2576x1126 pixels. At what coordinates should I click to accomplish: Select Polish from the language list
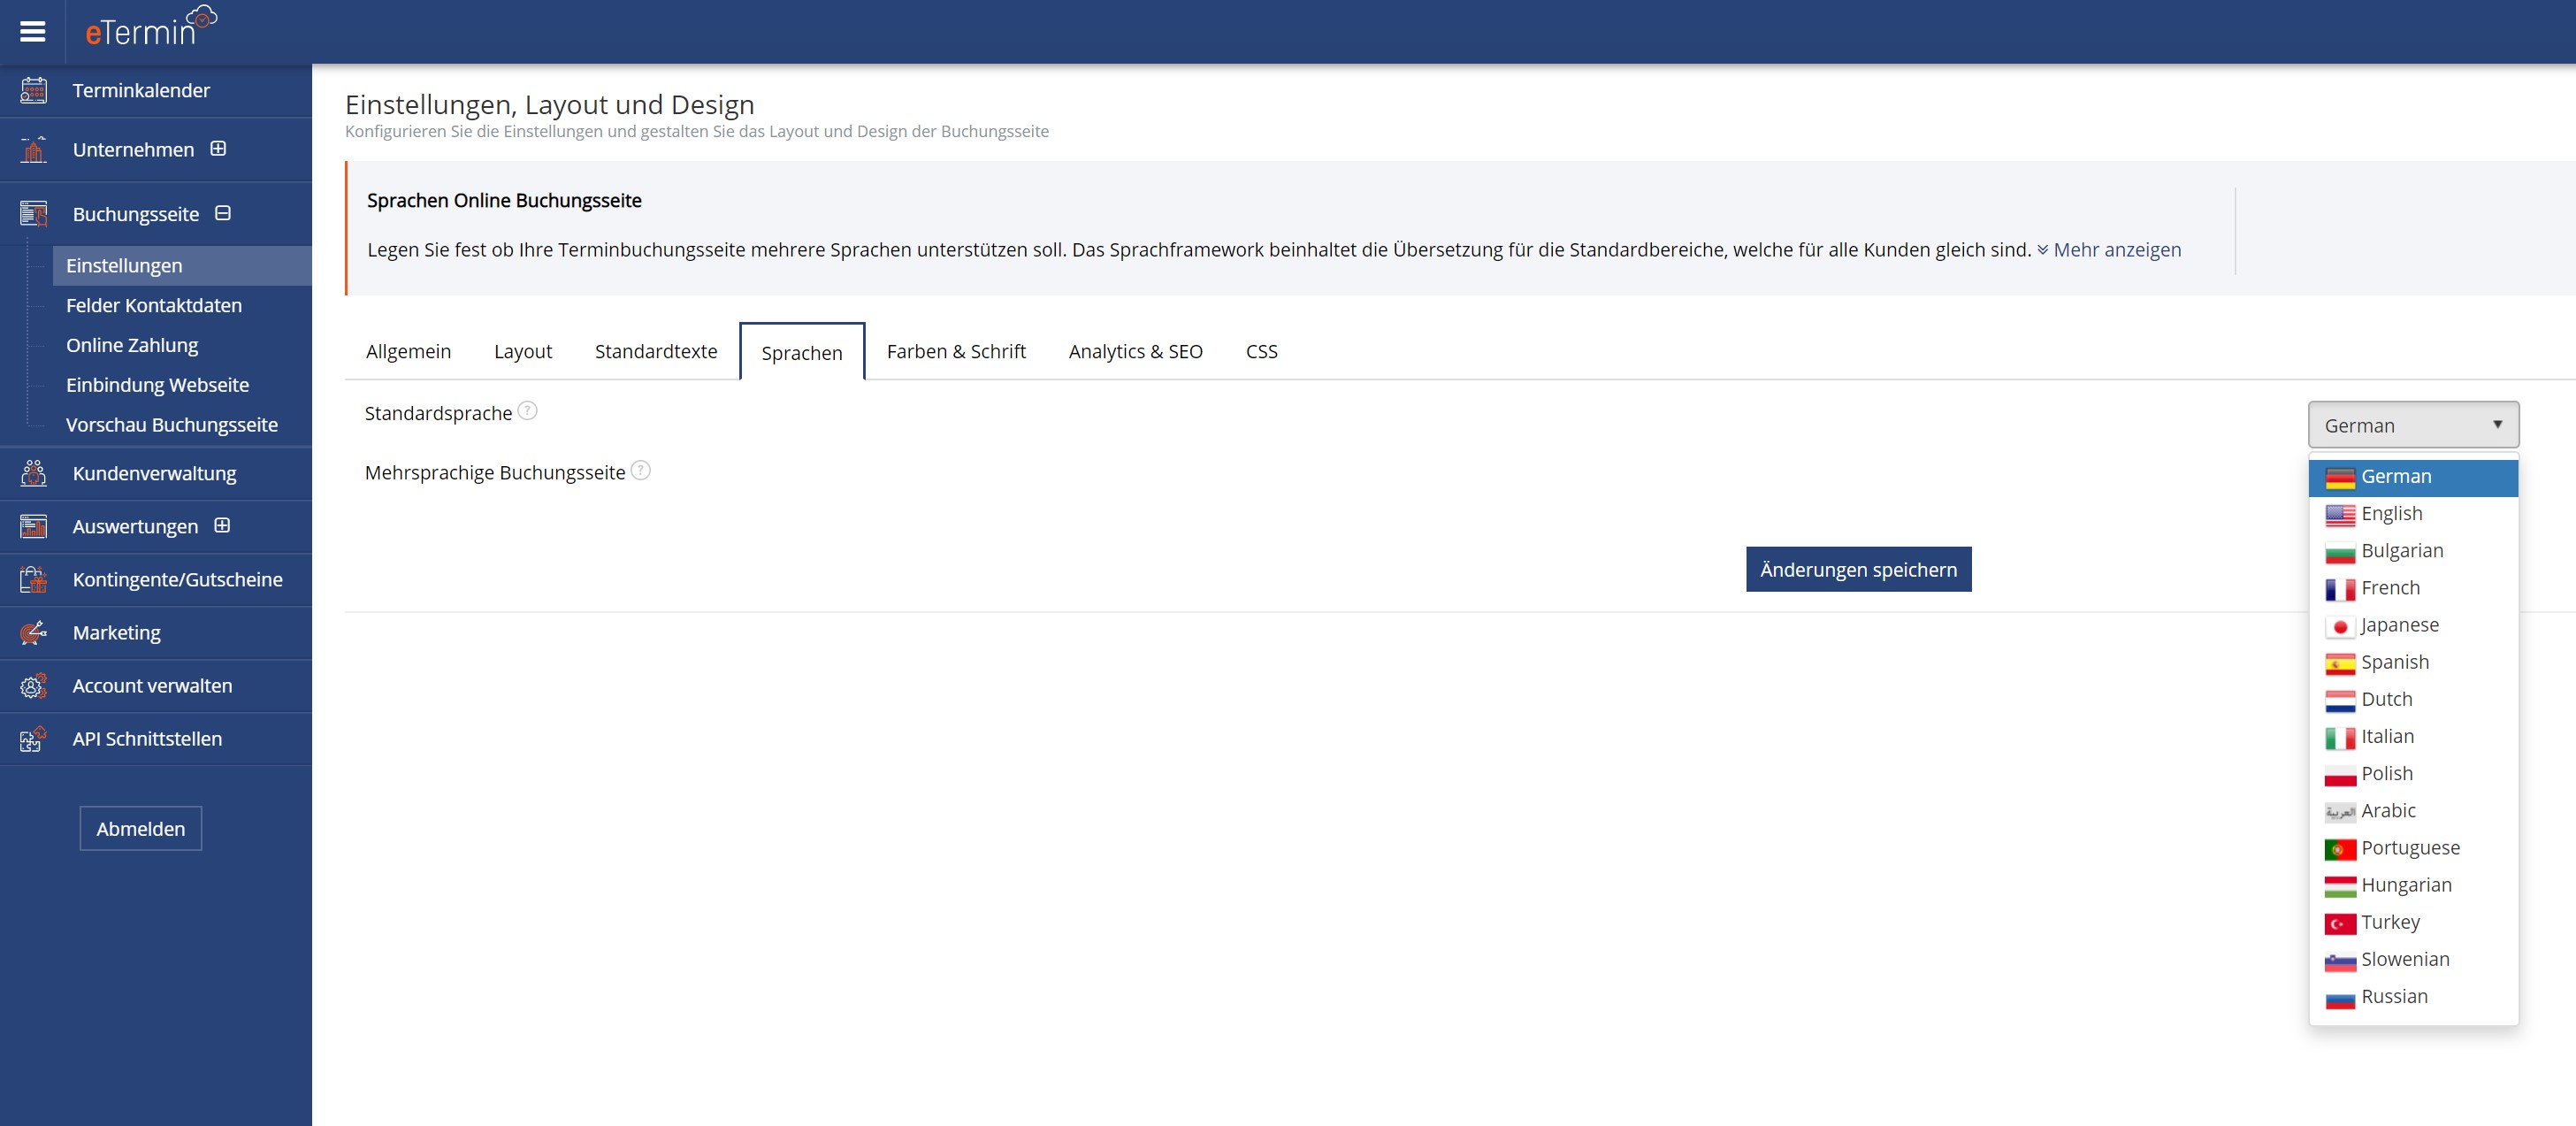coord(2413,774)
